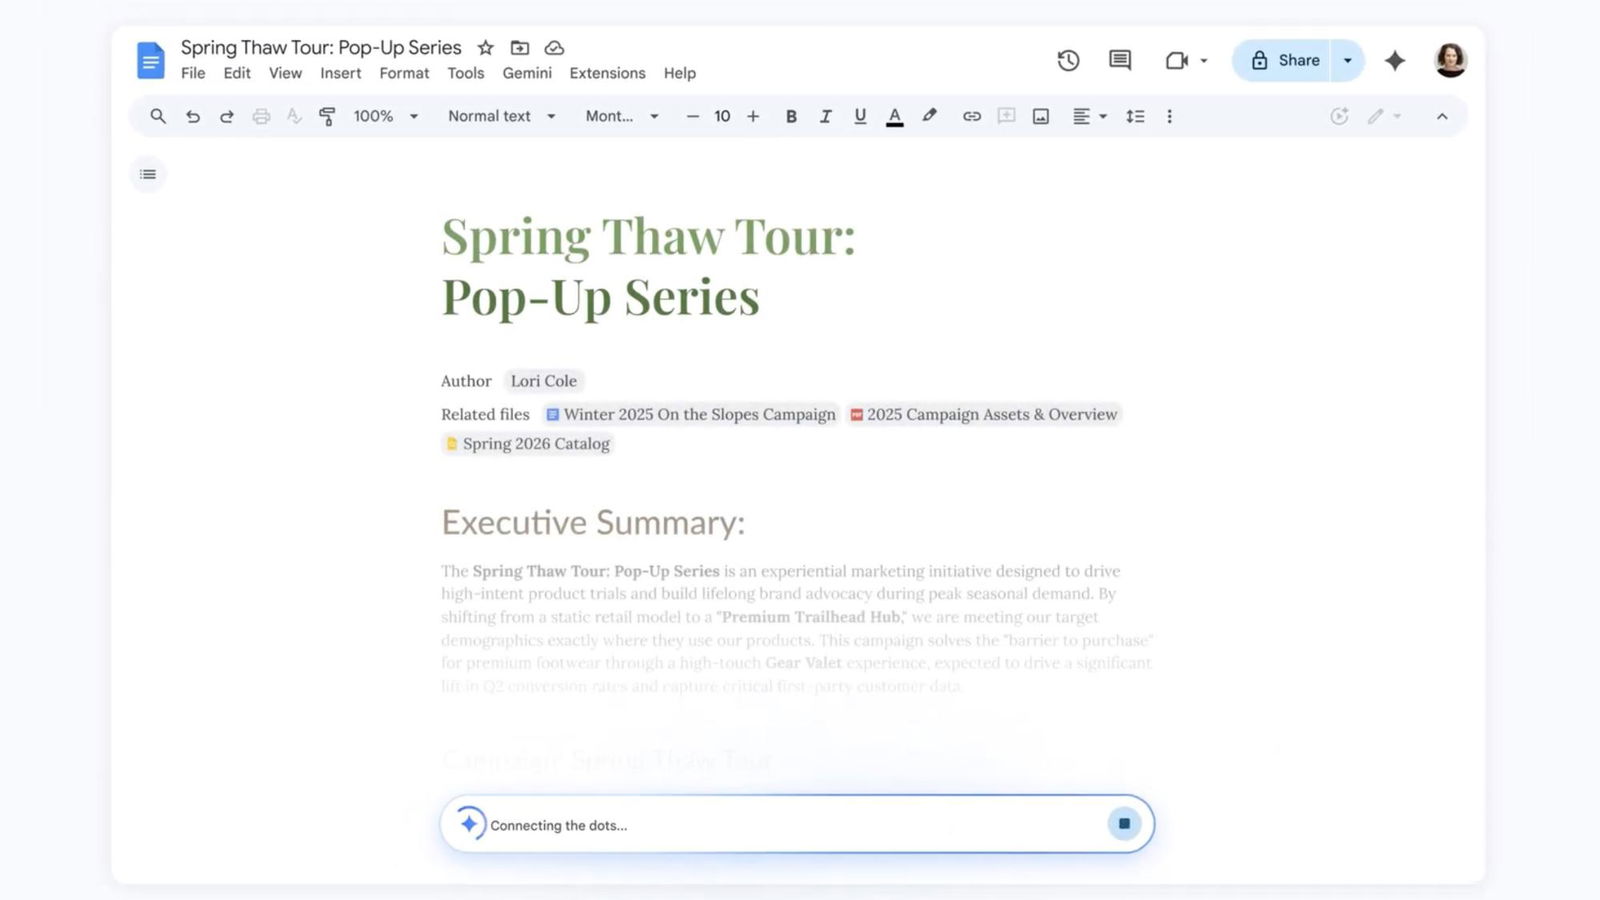The width and height of the screenshot is (1600, 900).
Task: Toggle underline formatting
Action: 859,116
